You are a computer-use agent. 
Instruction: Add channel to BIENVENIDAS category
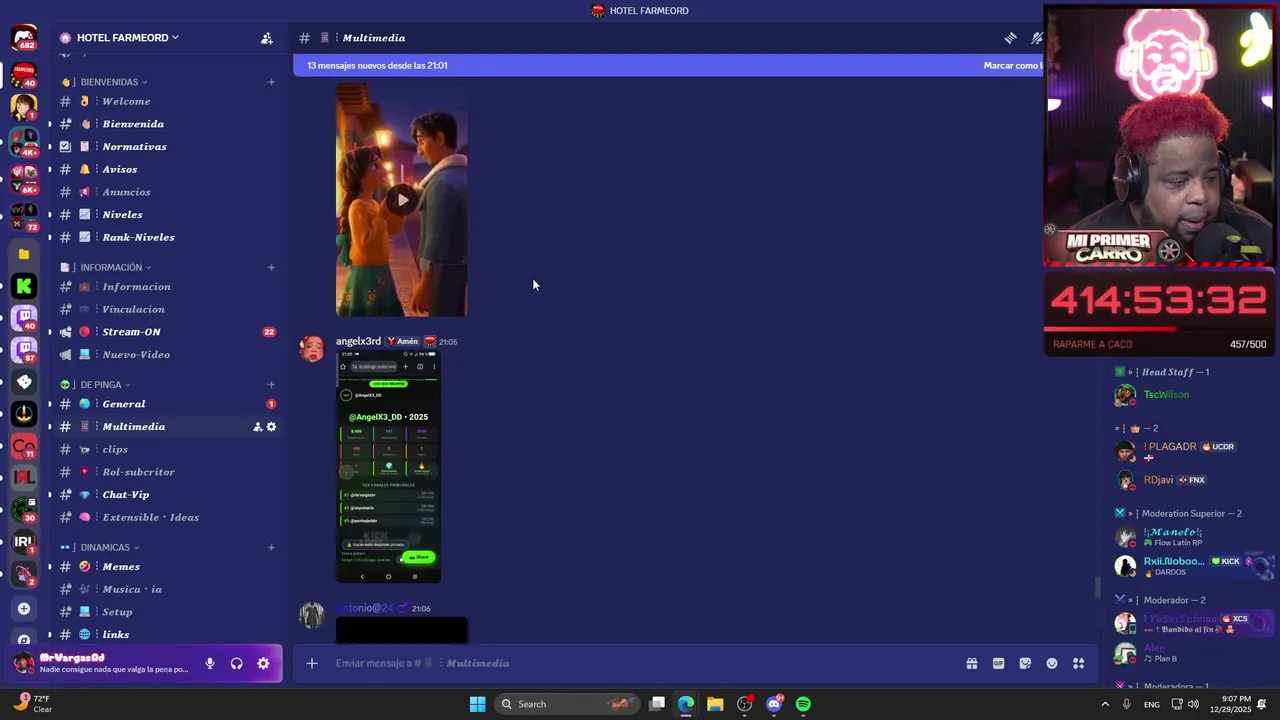tap(271, 82)
